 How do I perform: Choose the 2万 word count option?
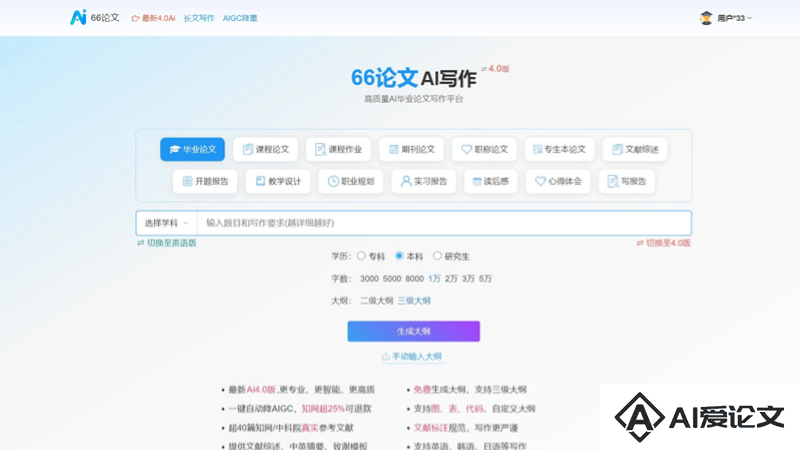pyautogui.click(x=451, y=279)
